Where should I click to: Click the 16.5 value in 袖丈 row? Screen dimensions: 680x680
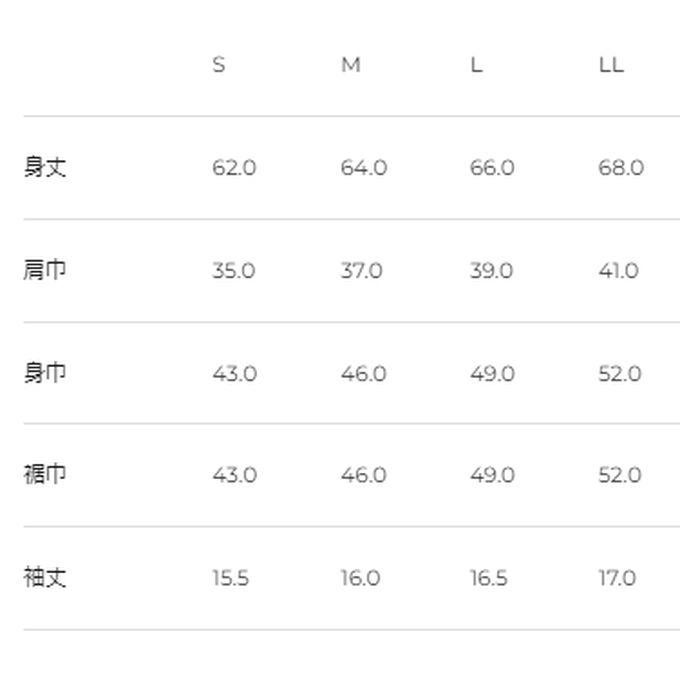488,578
